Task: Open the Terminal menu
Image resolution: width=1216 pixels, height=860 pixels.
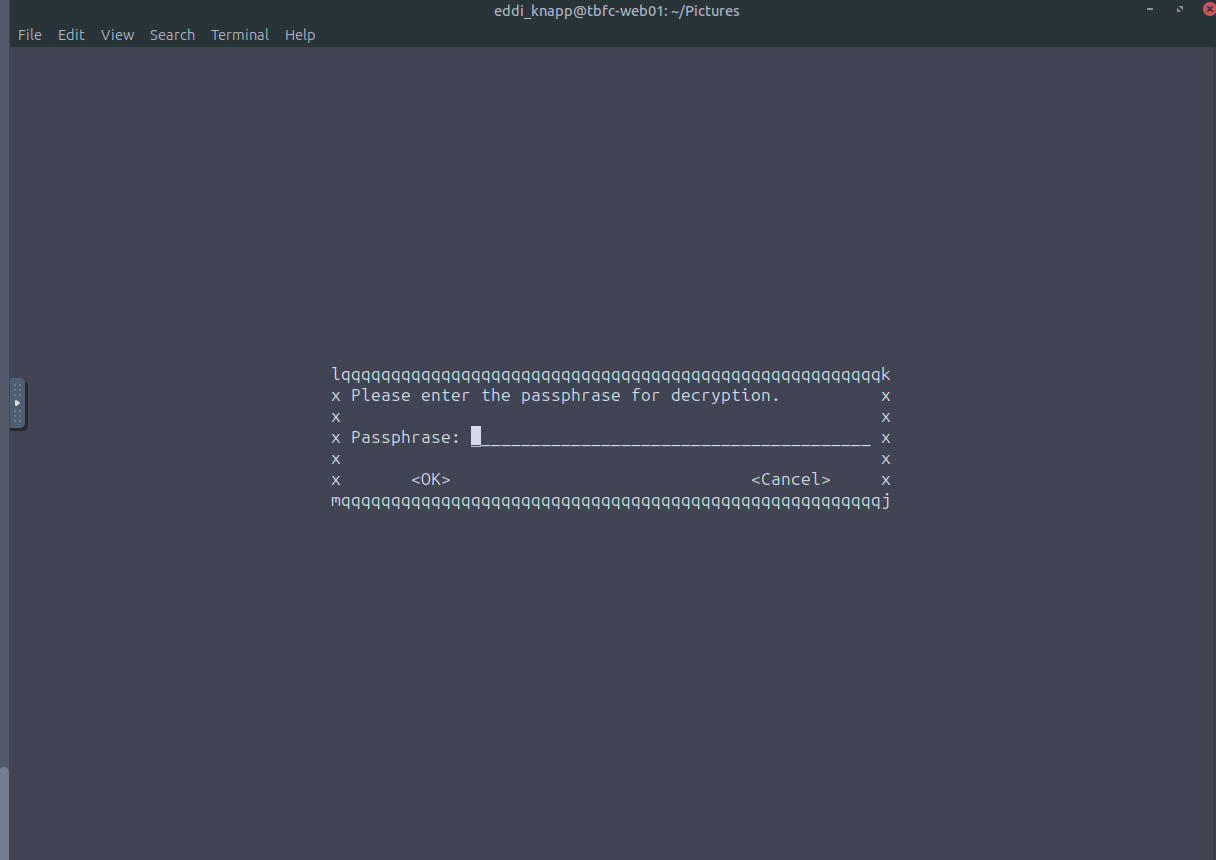Action: coord(239,35)
